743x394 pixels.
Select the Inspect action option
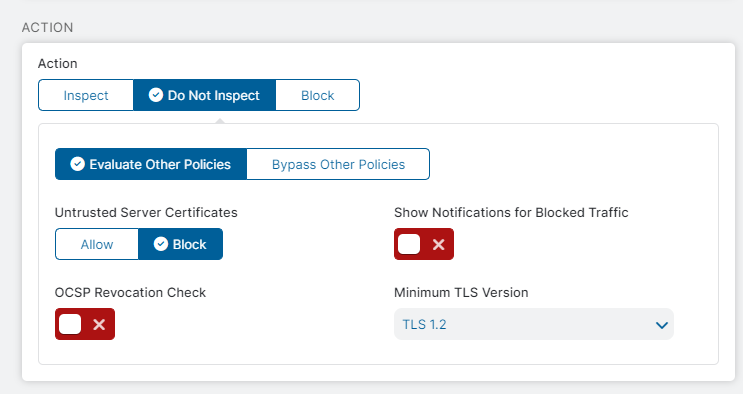(86, 95)
